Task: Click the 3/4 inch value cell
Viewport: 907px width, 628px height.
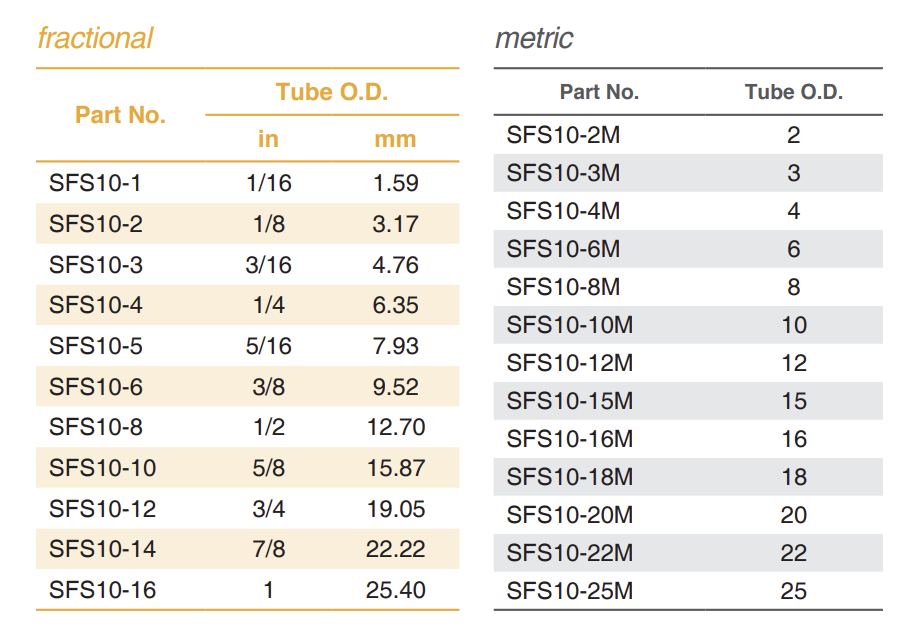Action: tap(268, 509)
